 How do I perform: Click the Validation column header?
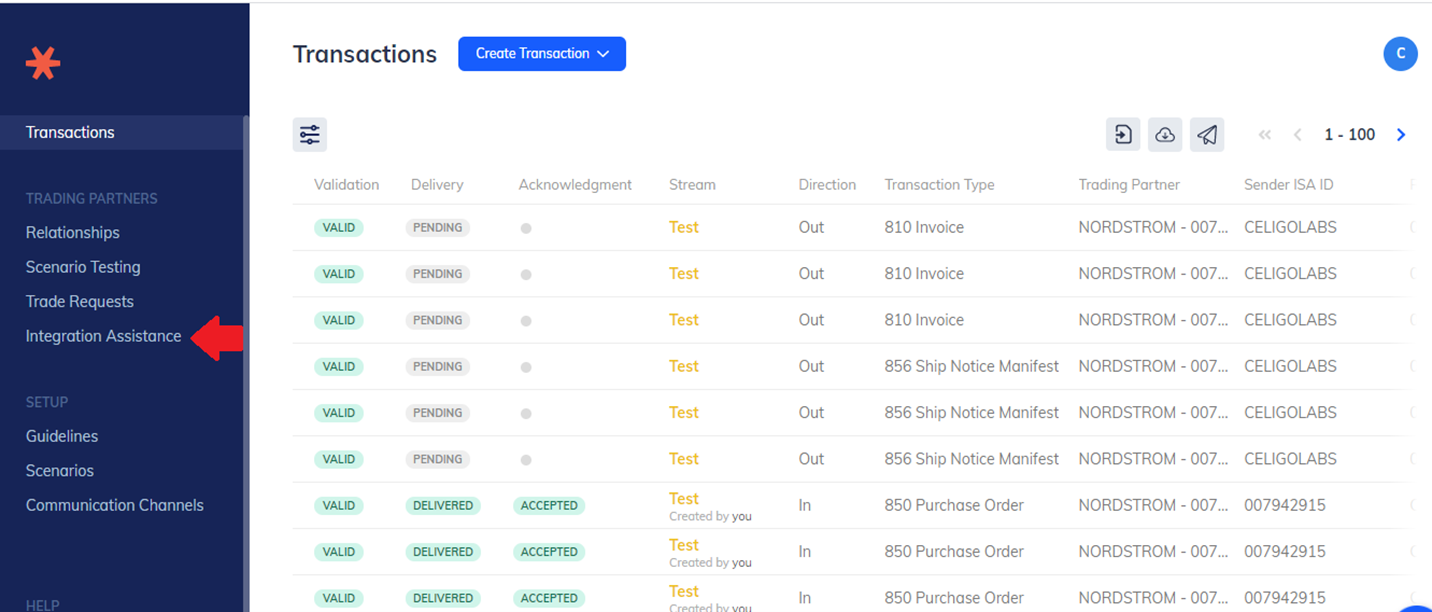(347, 185)
